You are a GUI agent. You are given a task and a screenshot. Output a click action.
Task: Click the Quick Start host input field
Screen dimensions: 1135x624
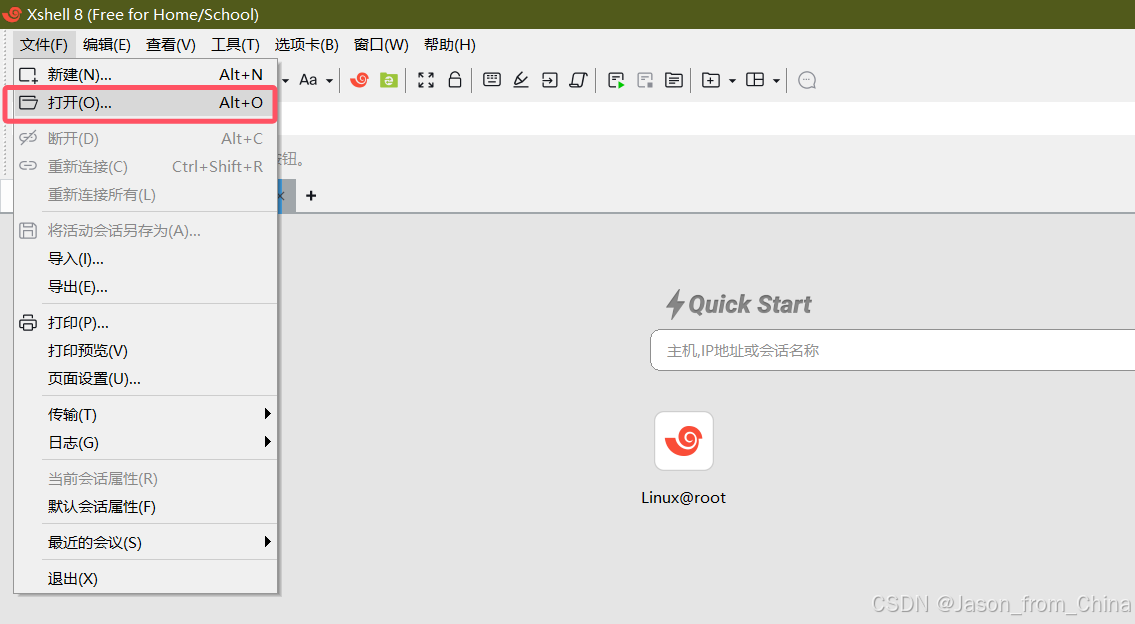(x=893, y=350)
